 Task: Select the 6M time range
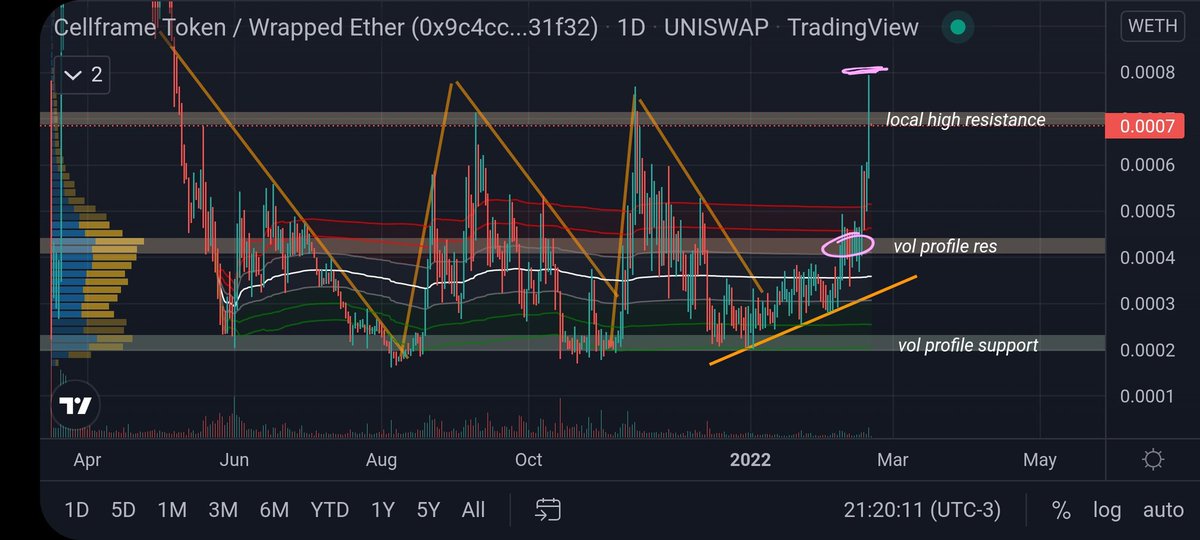pyautogui.click(x=274, y=510)
